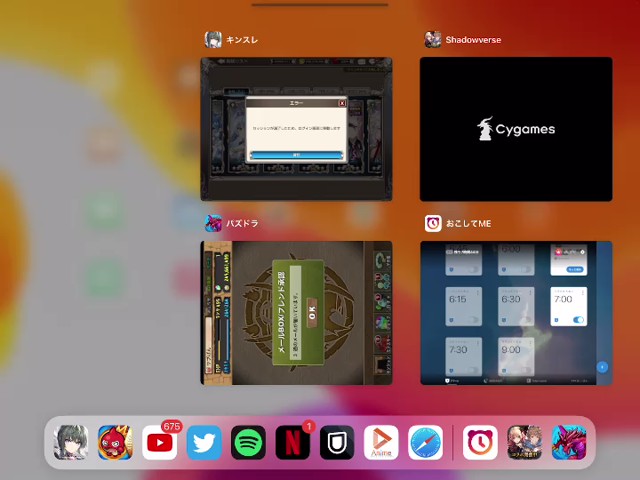Viewport: 640px width, 480px height.
Task: Launch the Anime store app in dock
Action: [x=381, y=442]
